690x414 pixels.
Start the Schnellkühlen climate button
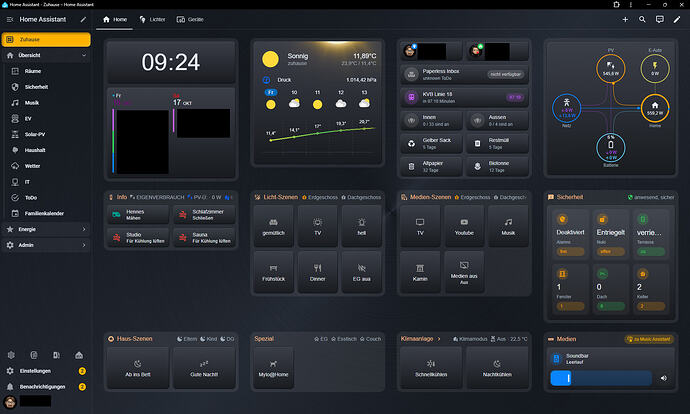pyautogui.click(x=431, y=368)
